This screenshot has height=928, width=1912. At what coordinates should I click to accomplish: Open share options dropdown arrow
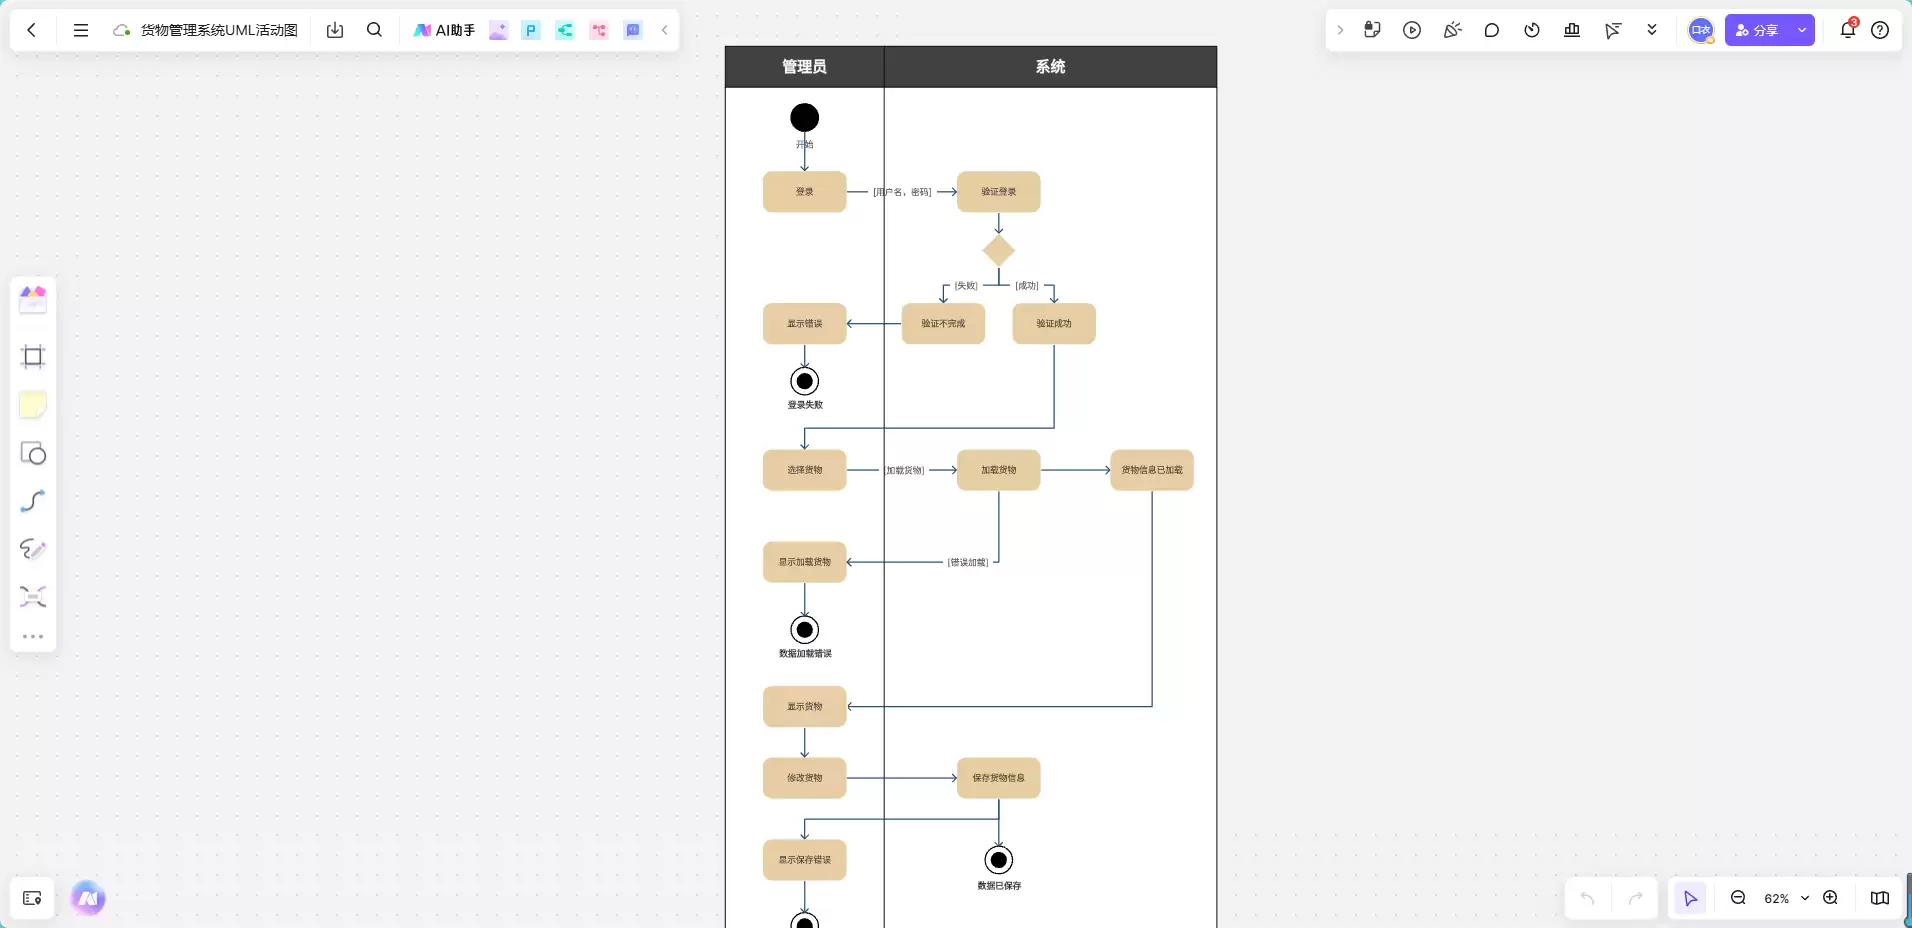coord(1802,30)
